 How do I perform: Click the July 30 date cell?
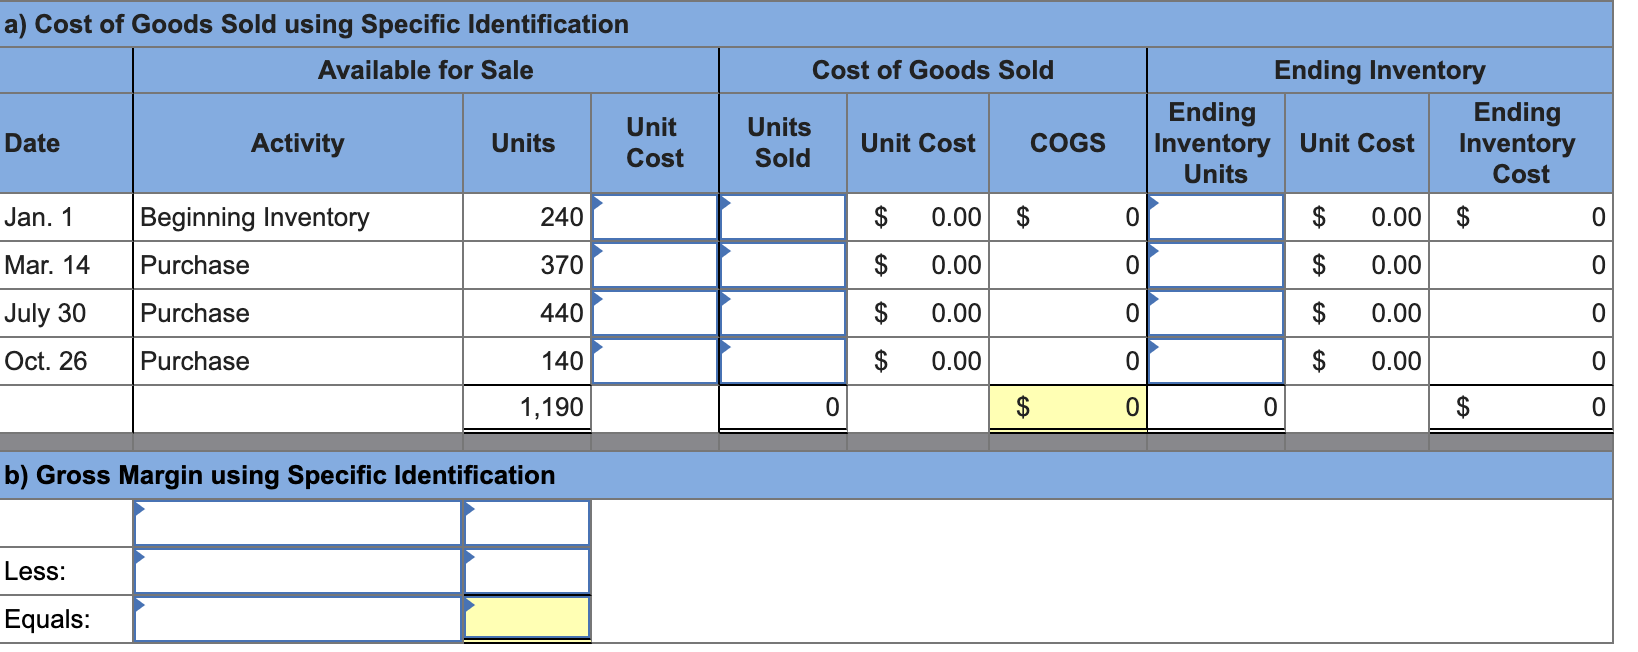(x=66, y=313)
